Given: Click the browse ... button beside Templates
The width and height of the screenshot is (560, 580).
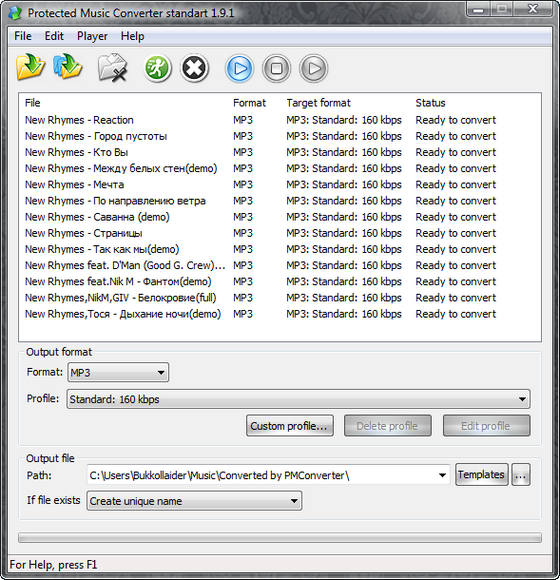Looking at the screenshot, I should [521, 475].
